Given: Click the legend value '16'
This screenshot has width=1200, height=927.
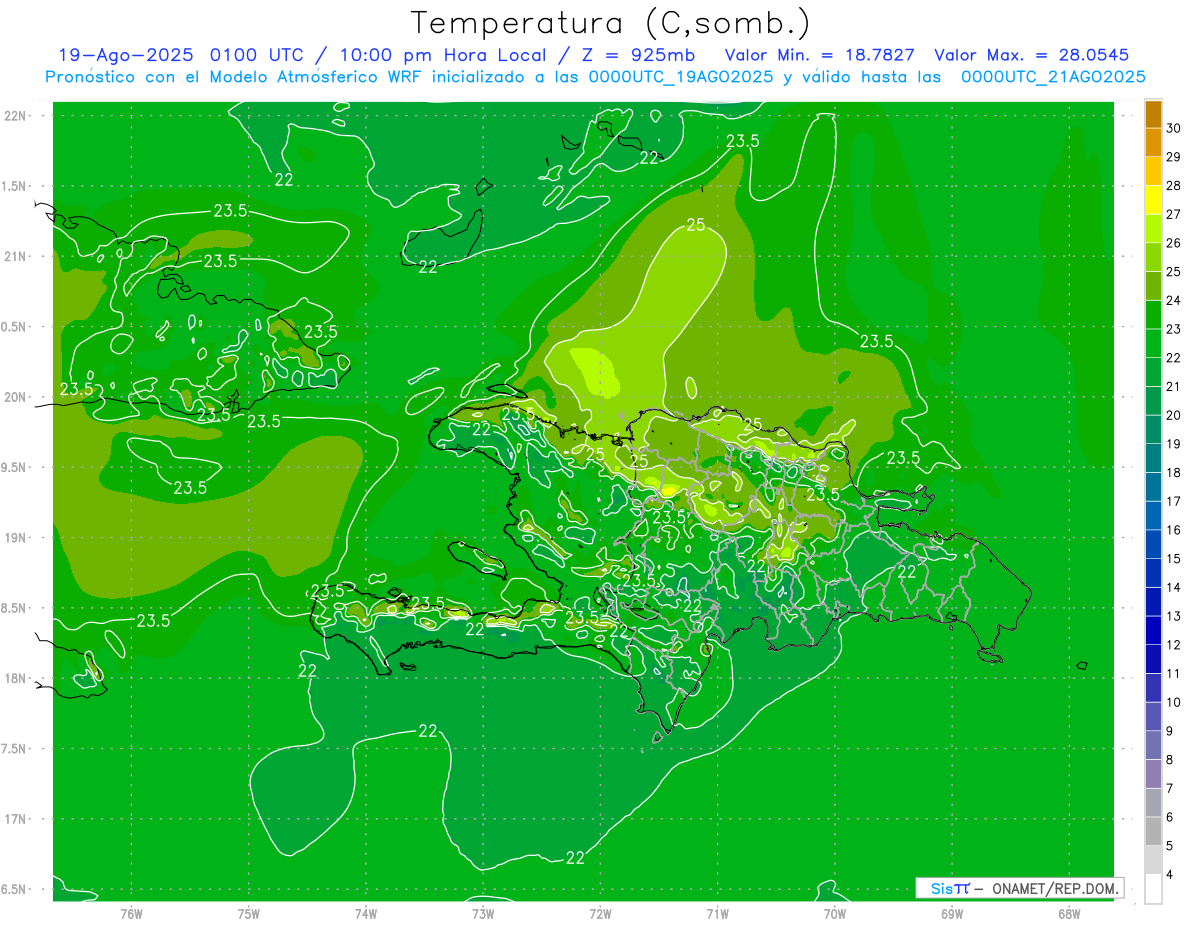Looking at the screenshot, I should tap(1174, 530).
